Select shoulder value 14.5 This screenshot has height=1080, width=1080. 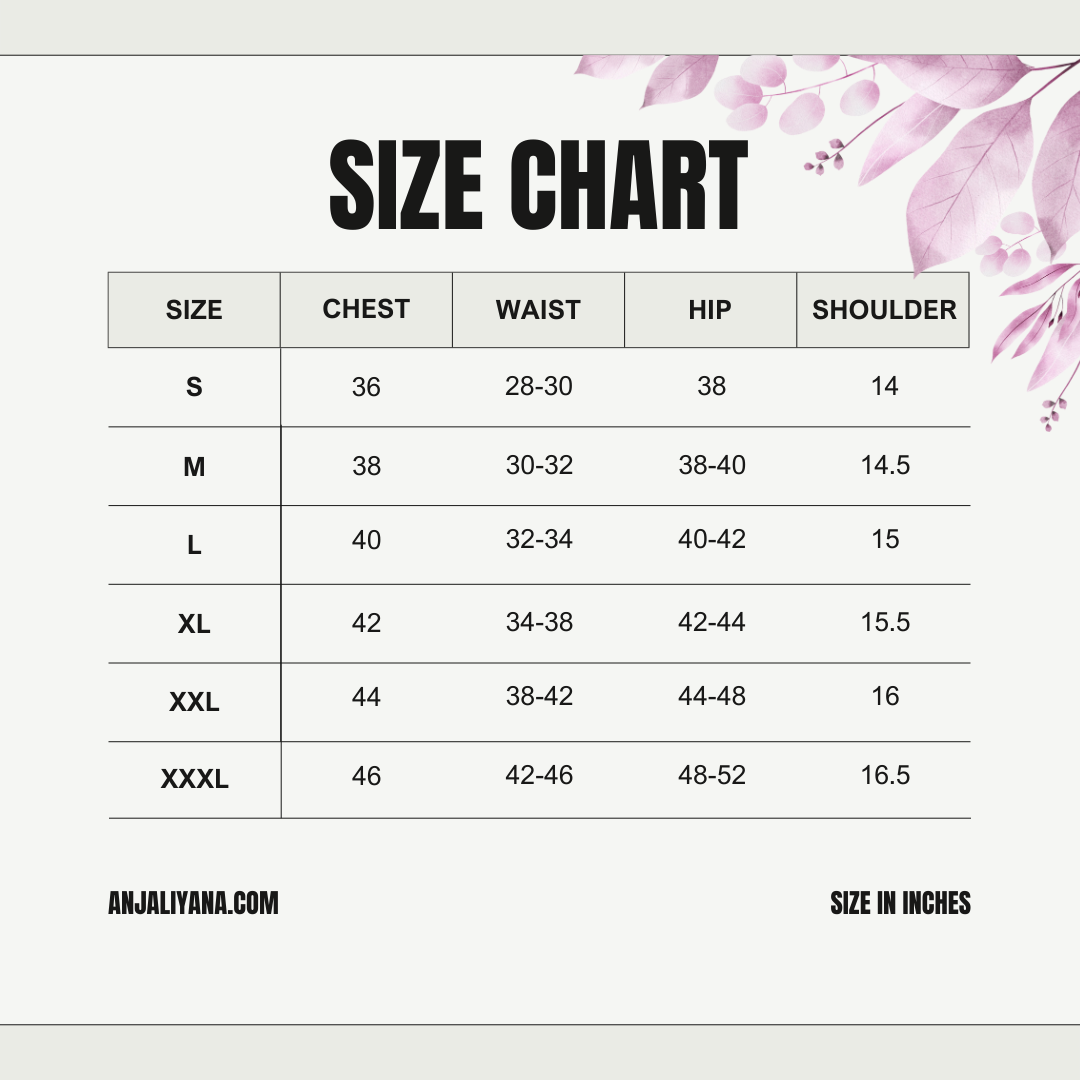tap(885, 465)
